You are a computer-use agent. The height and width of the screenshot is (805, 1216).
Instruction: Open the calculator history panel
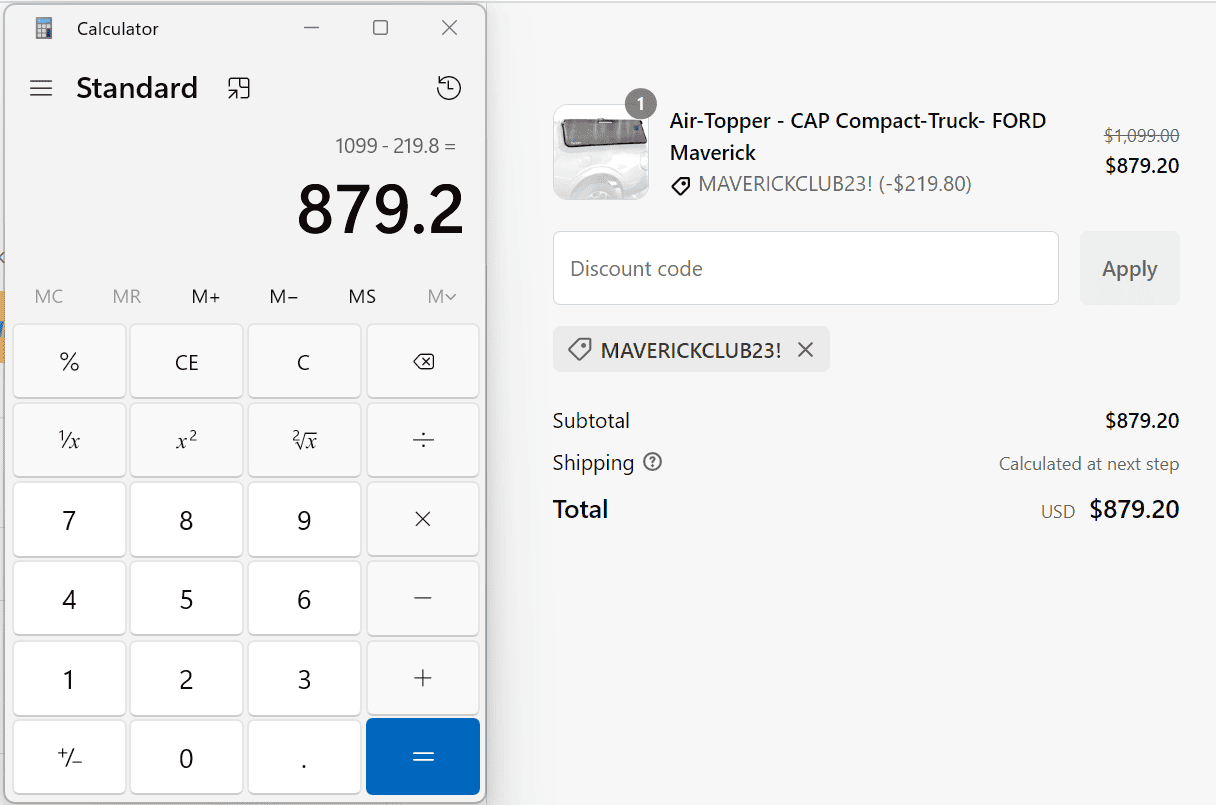pyautogui.click(x=449, y=88)
